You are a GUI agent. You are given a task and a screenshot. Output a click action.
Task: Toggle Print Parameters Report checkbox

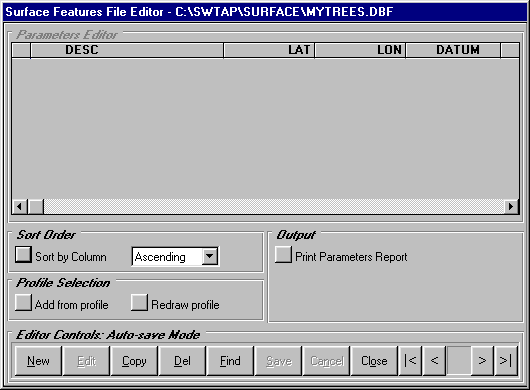coord(283,254)
